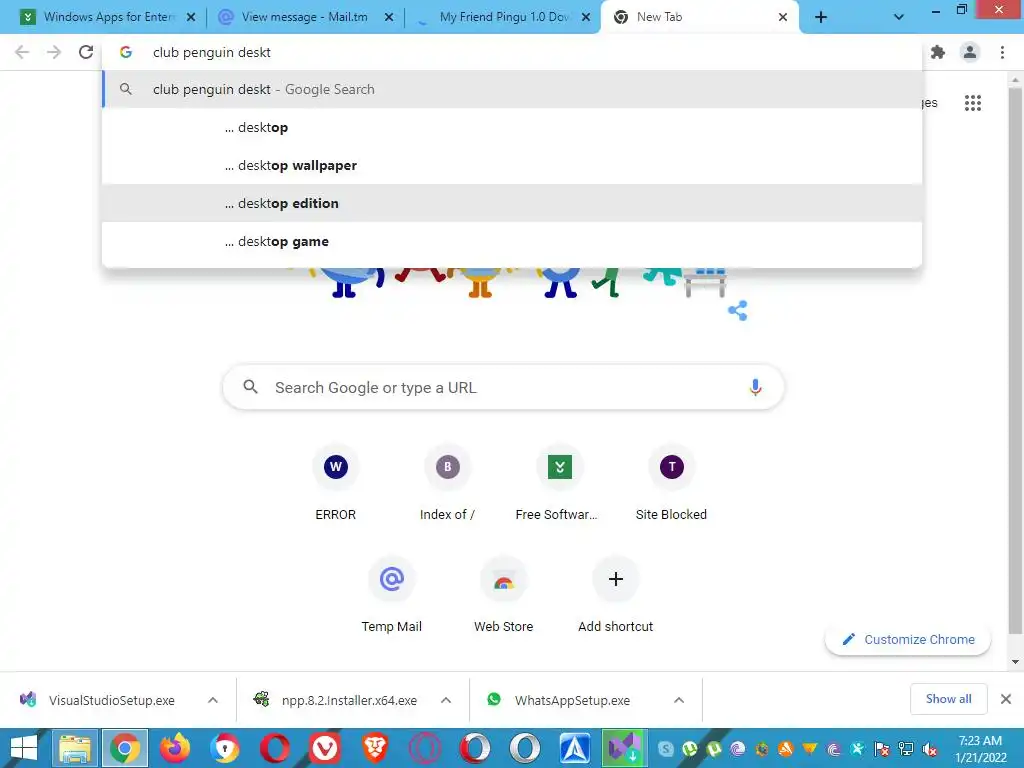1024x768 pixels.
Task: Click the Reload page icon
Action: click(x=86, y=52)
